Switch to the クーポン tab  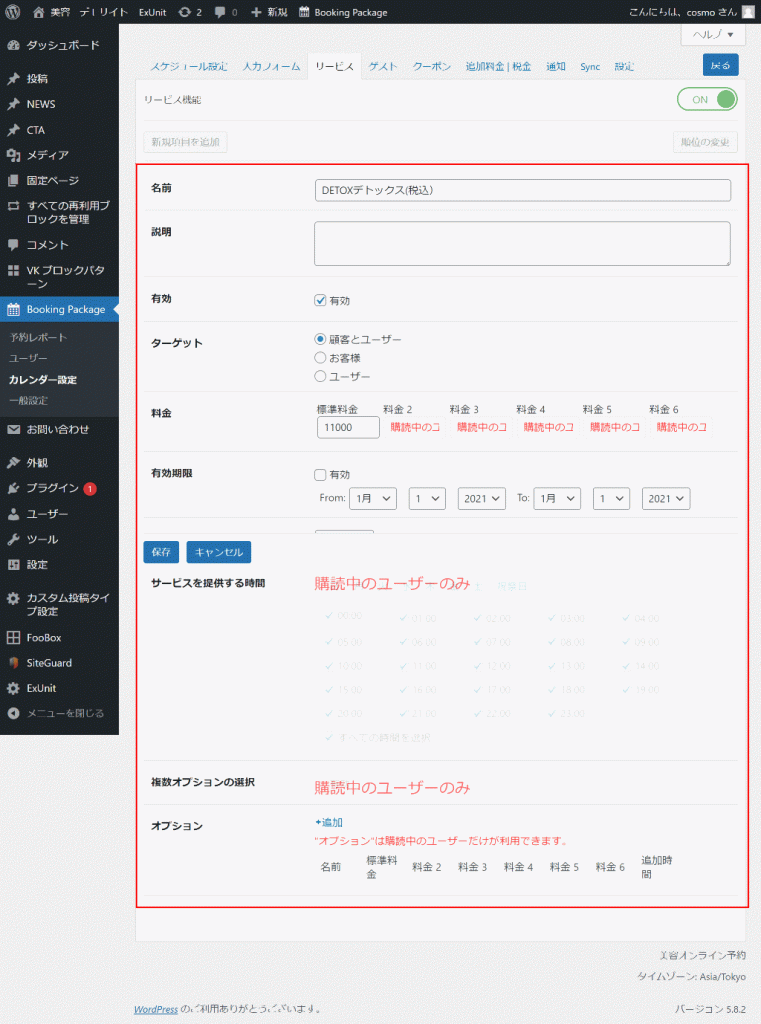[x=431, y=66]
